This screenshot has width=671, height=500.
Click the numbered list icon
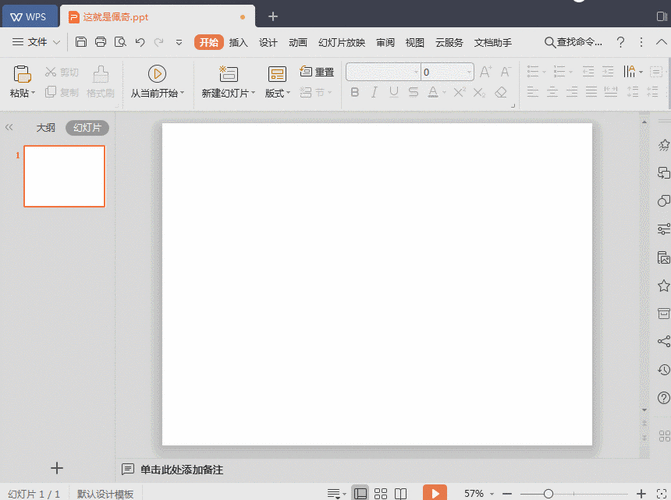[x=559, y=71]
